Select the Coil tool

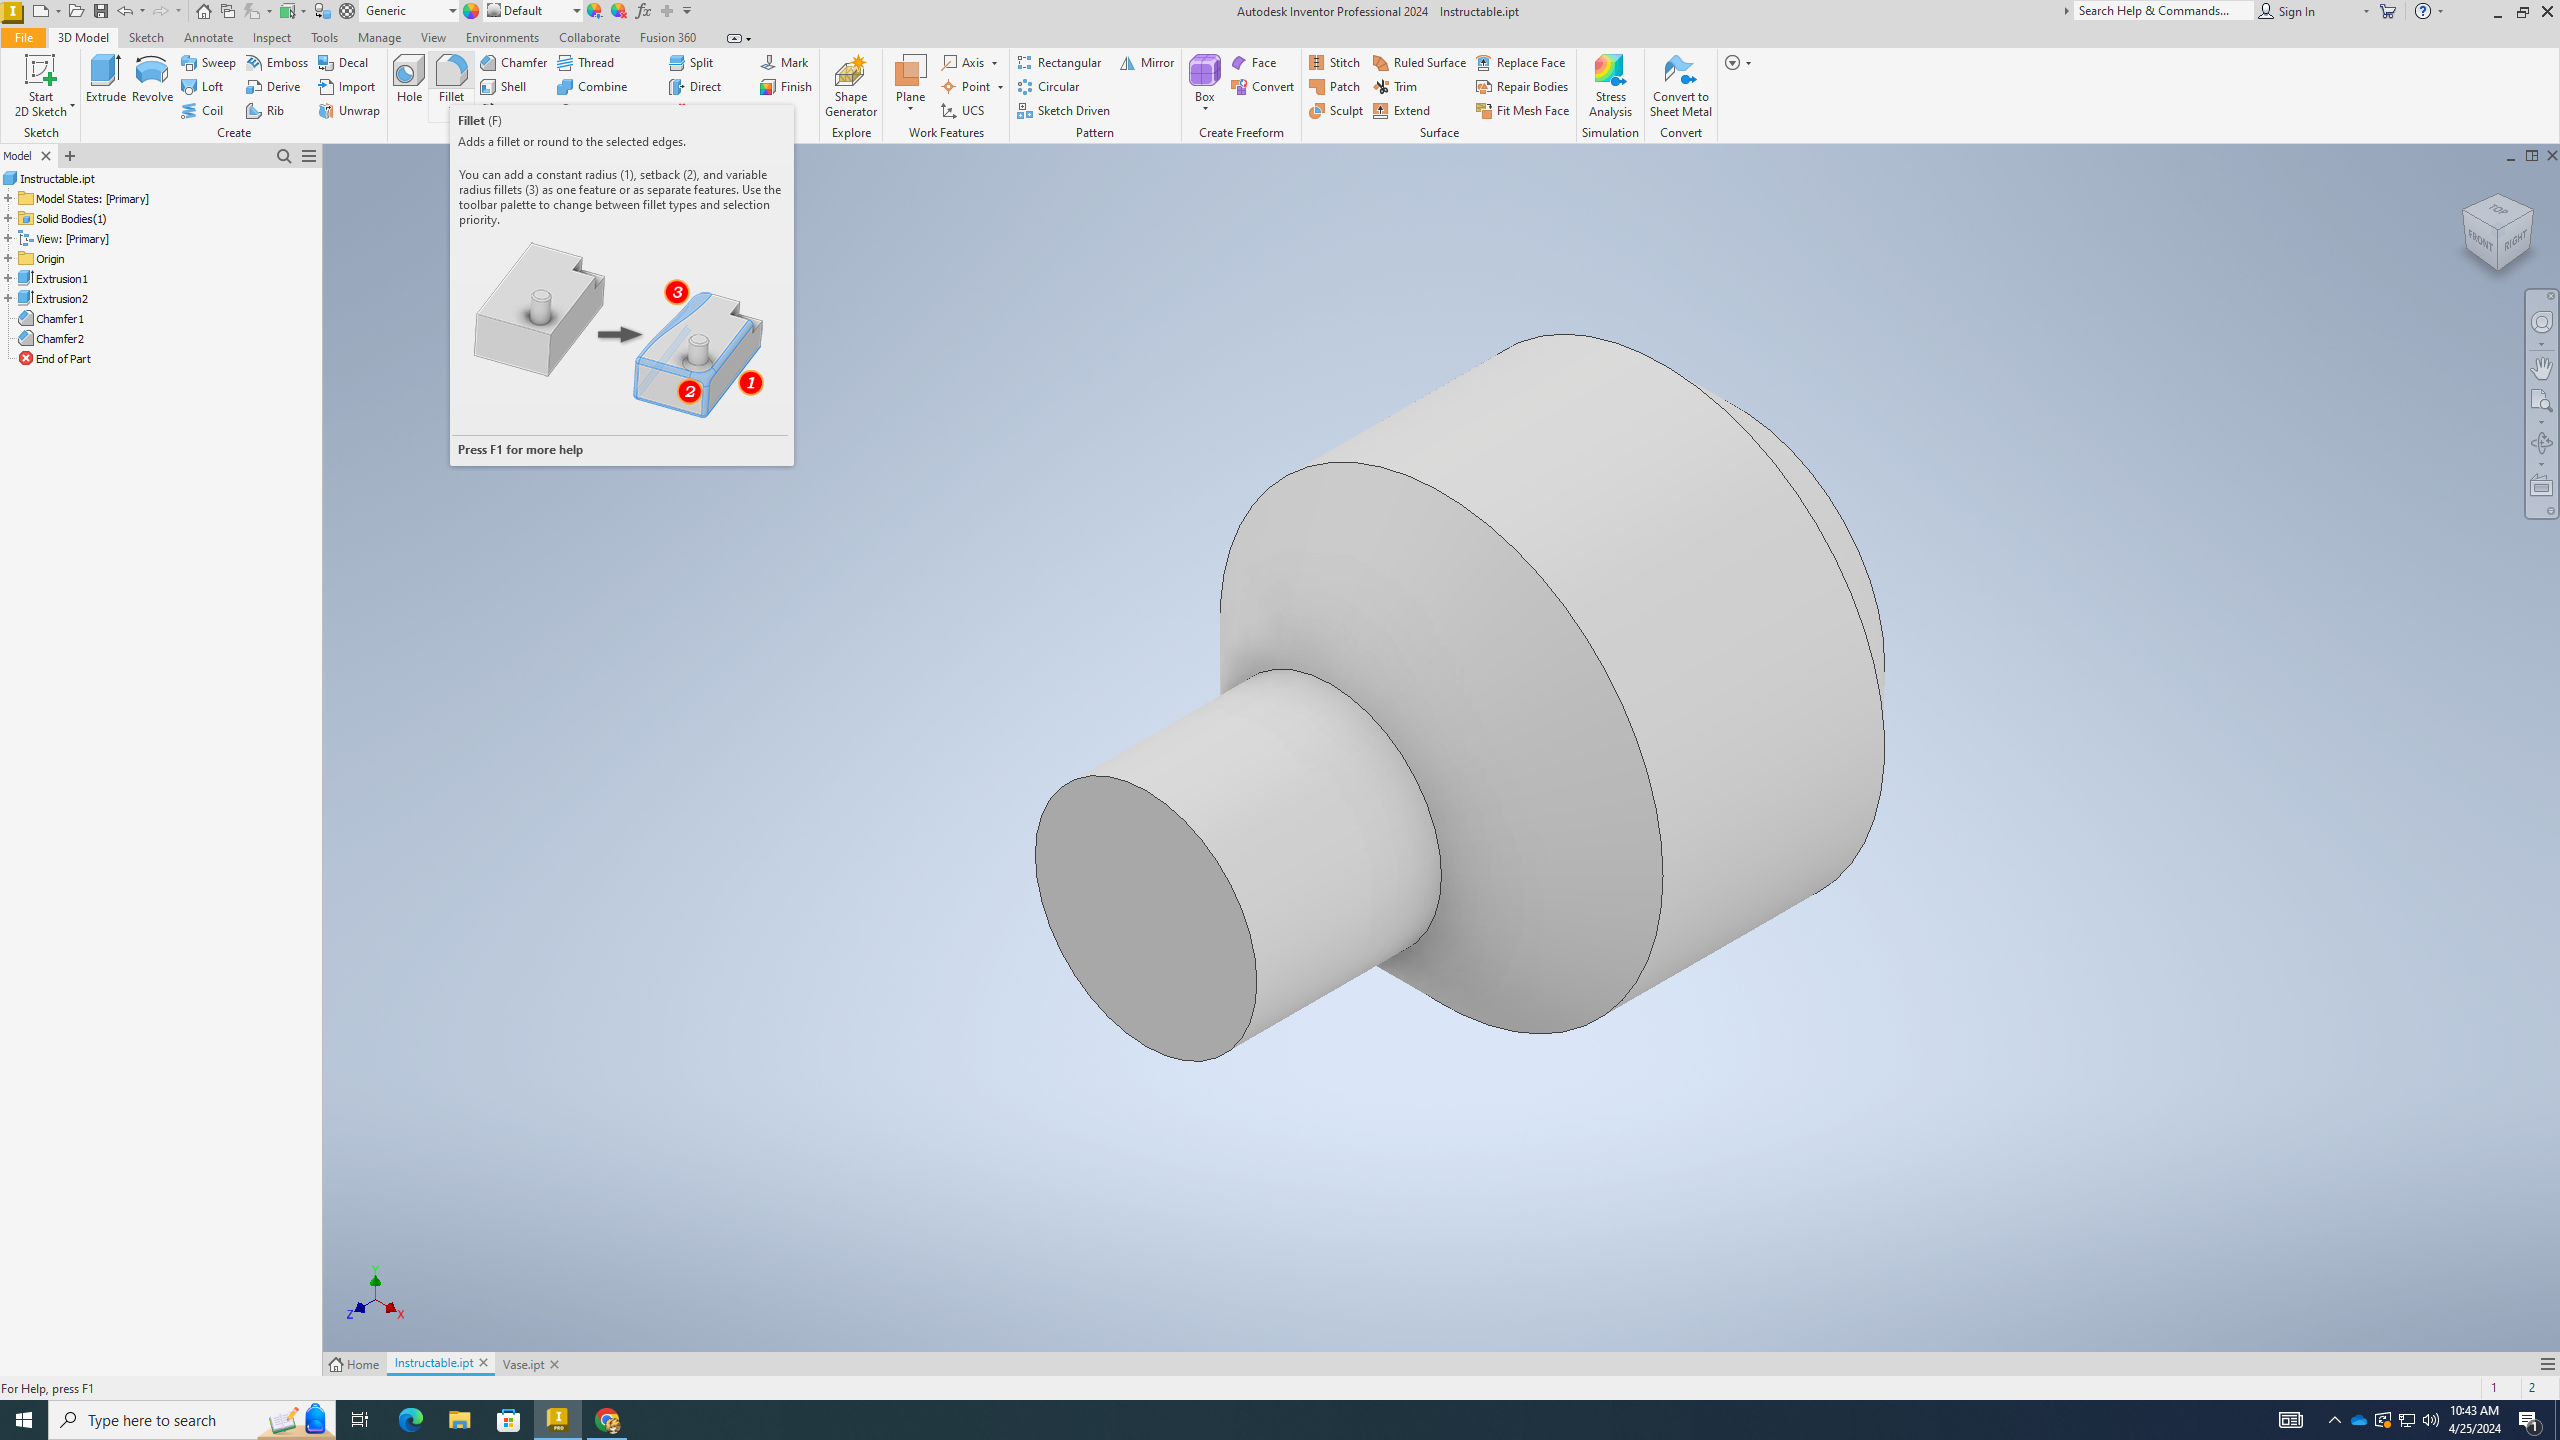[x=202, y=111]
